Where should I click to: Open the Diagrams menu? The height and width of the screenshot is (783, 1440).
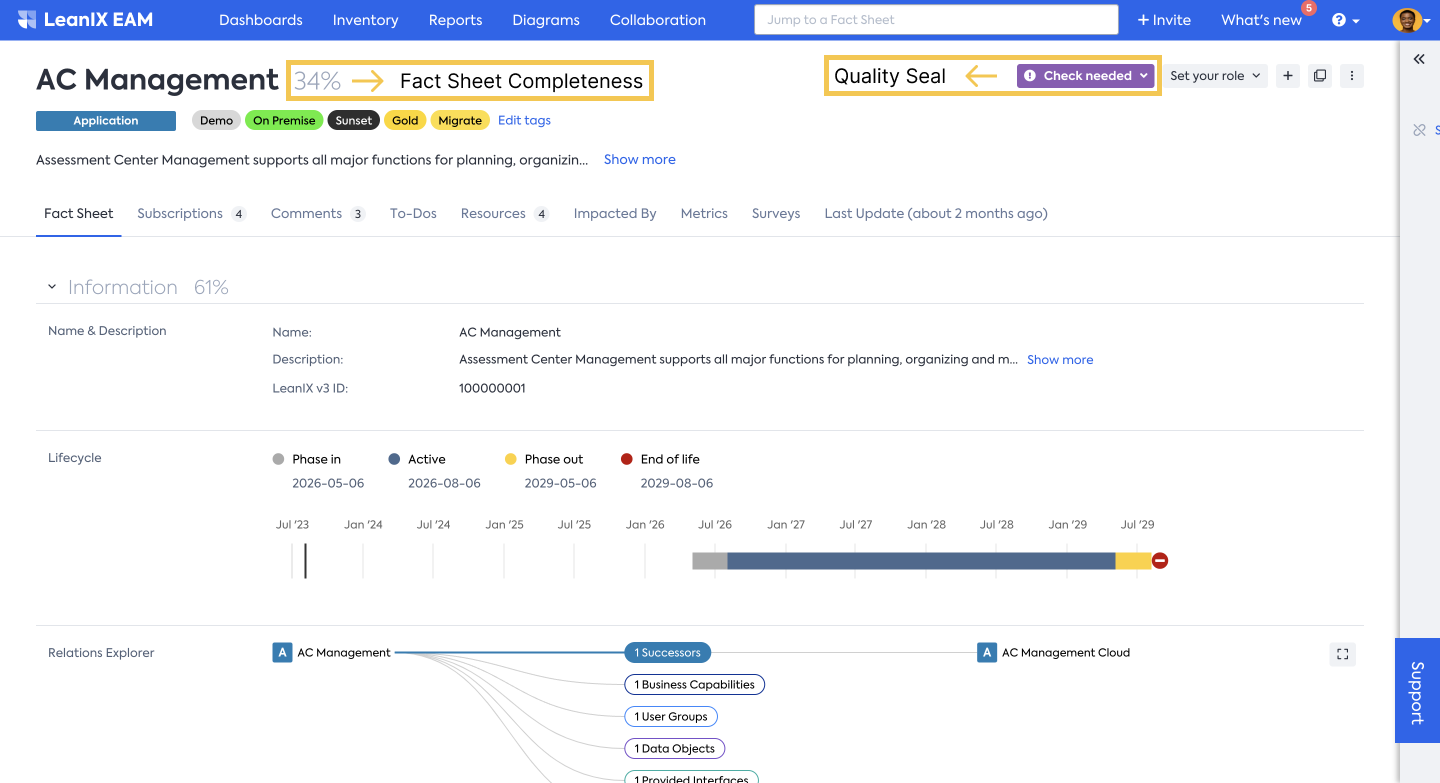pos(546,20)
